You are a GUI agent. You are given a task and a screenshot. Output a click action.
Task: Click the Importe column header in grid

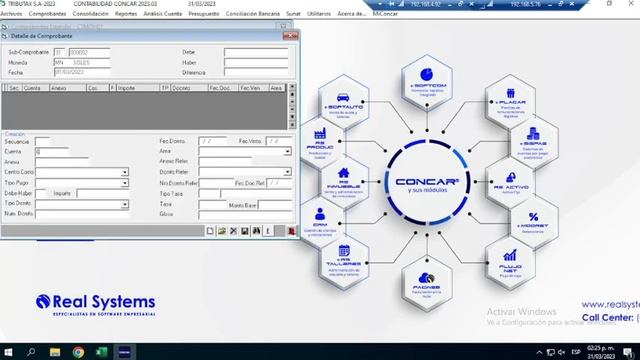(x=138, y=88)
